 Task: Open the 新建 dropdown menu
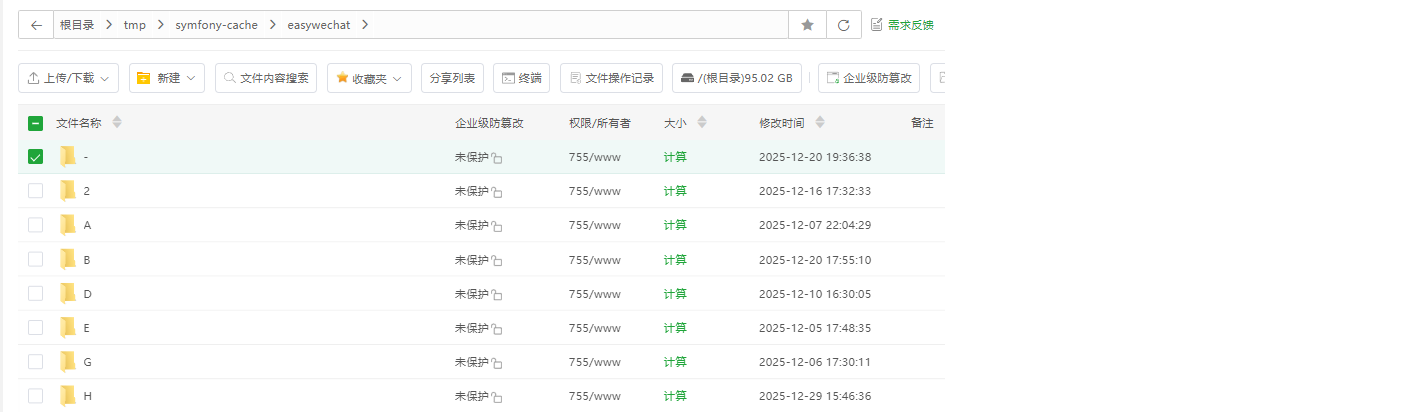point(167,78)
